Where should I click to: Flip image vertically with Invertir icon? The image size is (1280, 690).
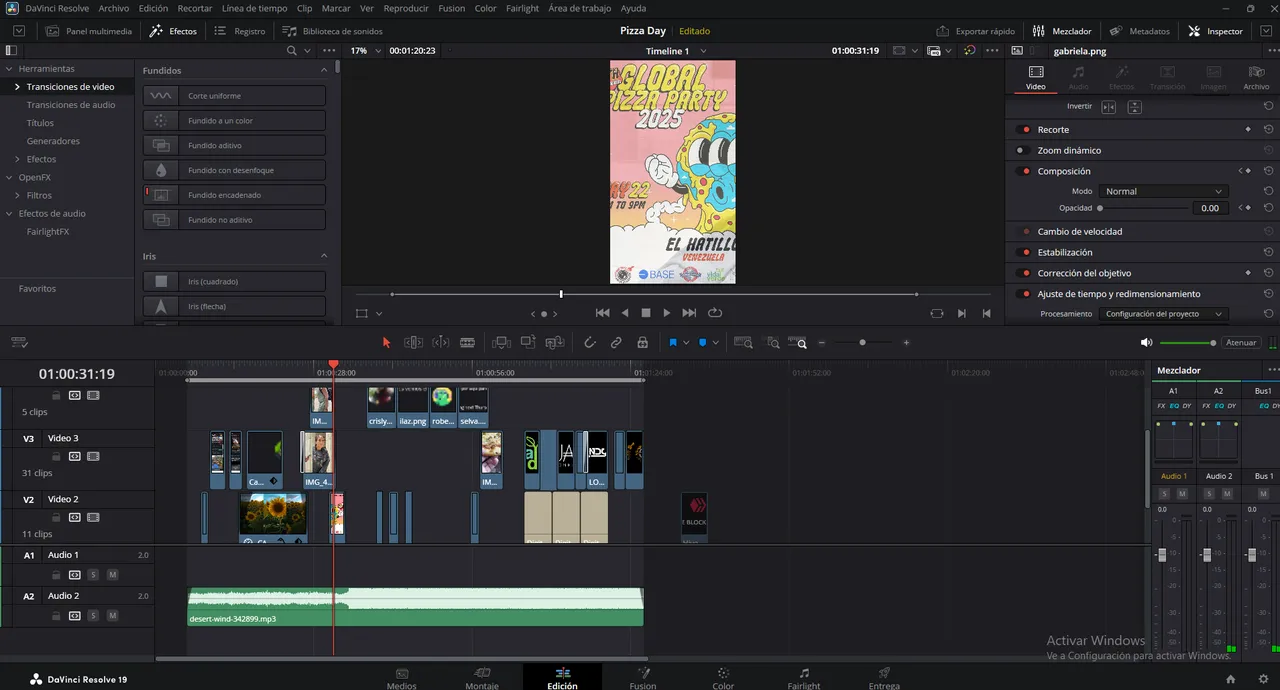pyautogui.click(x=1134, y=106)
